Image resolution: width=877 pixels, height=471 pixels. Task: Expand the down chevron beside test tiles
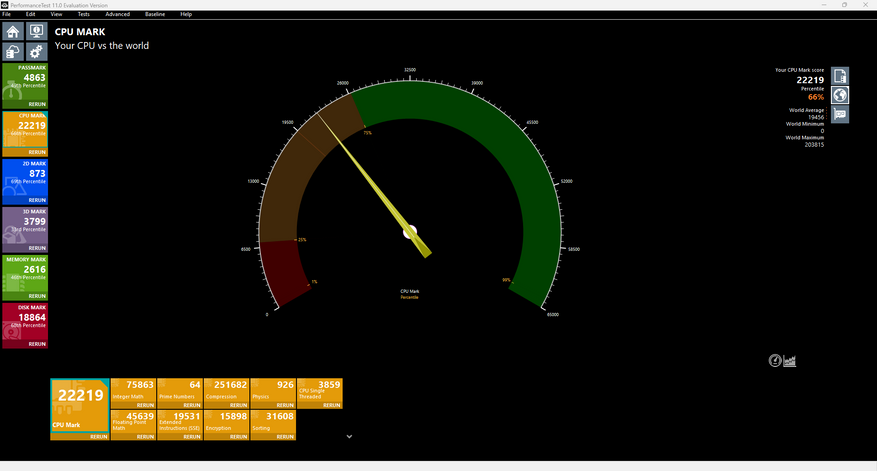349,436
